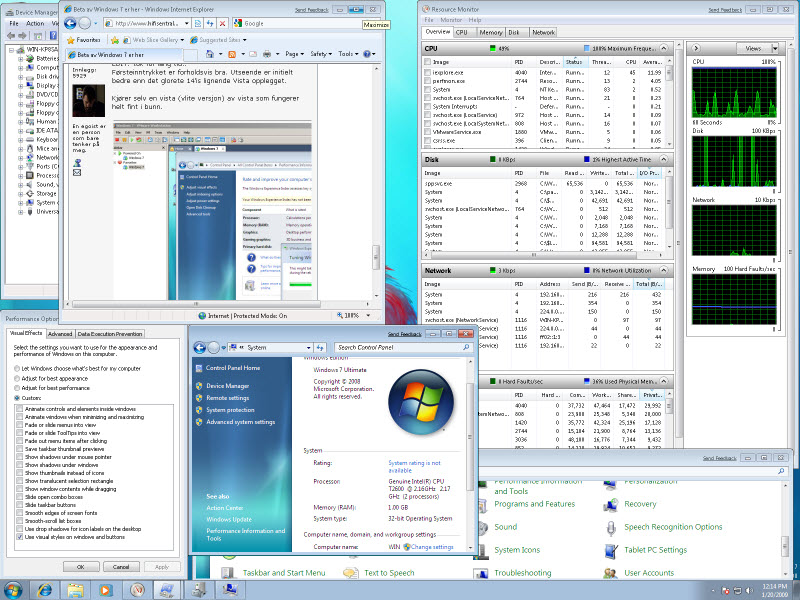
Task: Click the Print icon in IE command bar
Action: tap(267, 54)
